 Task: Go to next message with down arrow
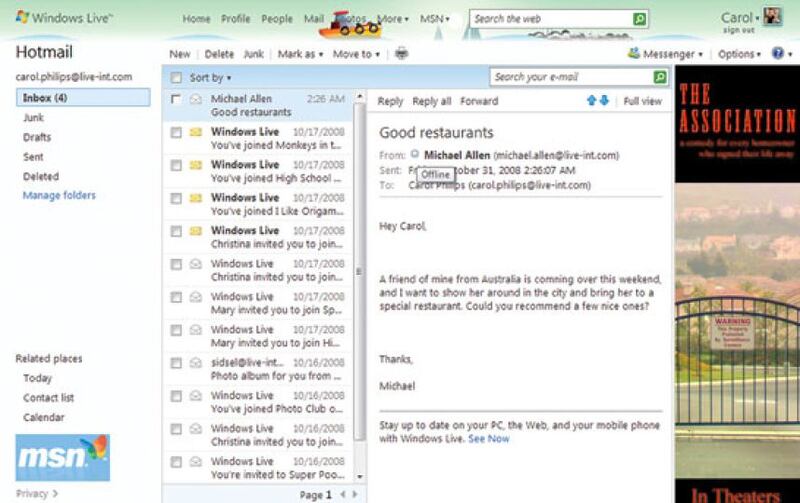(604, 100)
